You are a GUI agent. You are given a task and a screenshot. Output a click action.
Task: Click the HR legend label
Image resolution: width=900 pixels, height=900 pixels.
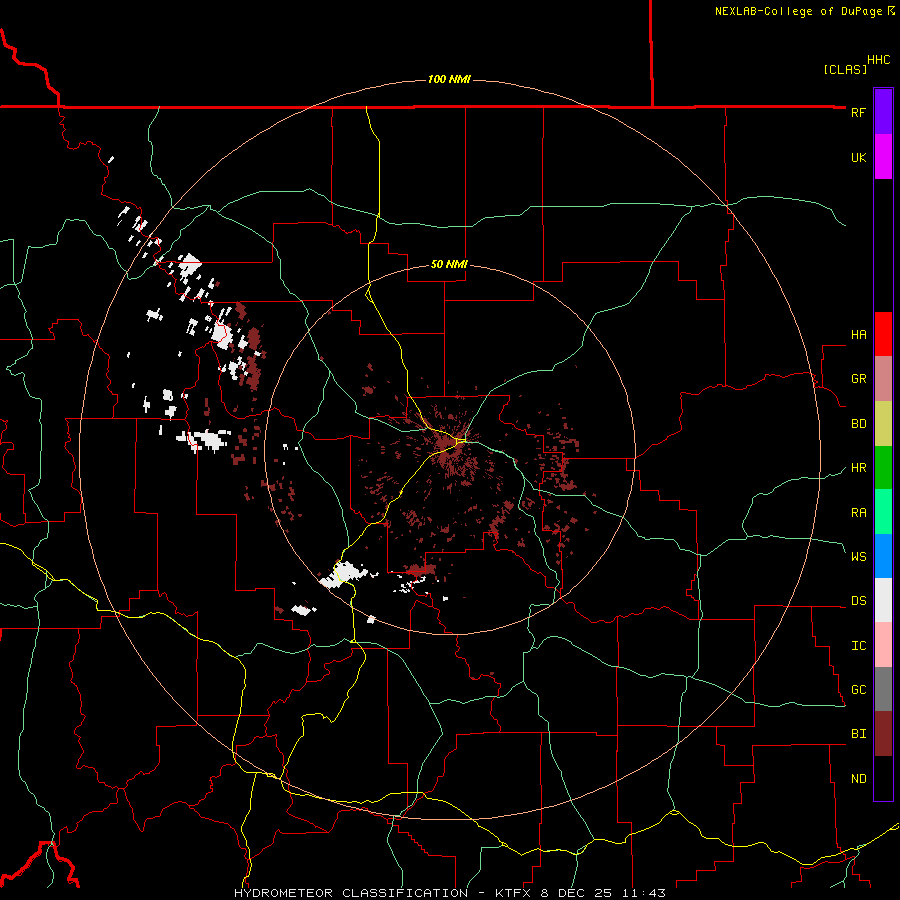tap(858, 468)
